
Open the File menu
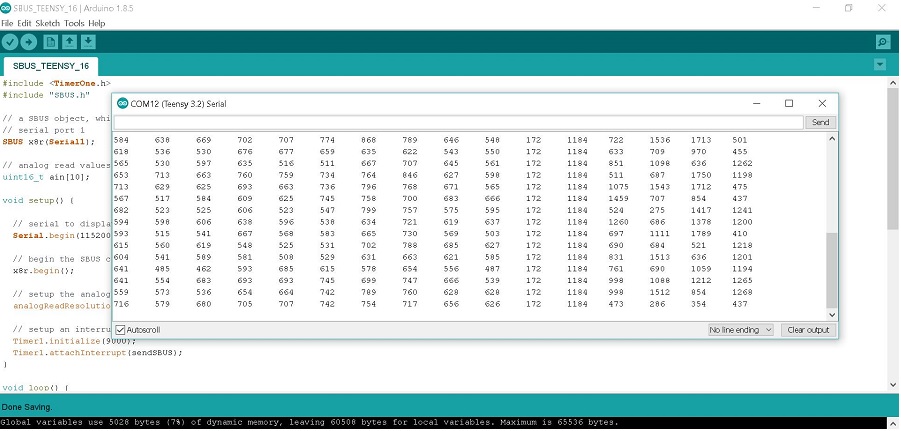click(8, 22)
